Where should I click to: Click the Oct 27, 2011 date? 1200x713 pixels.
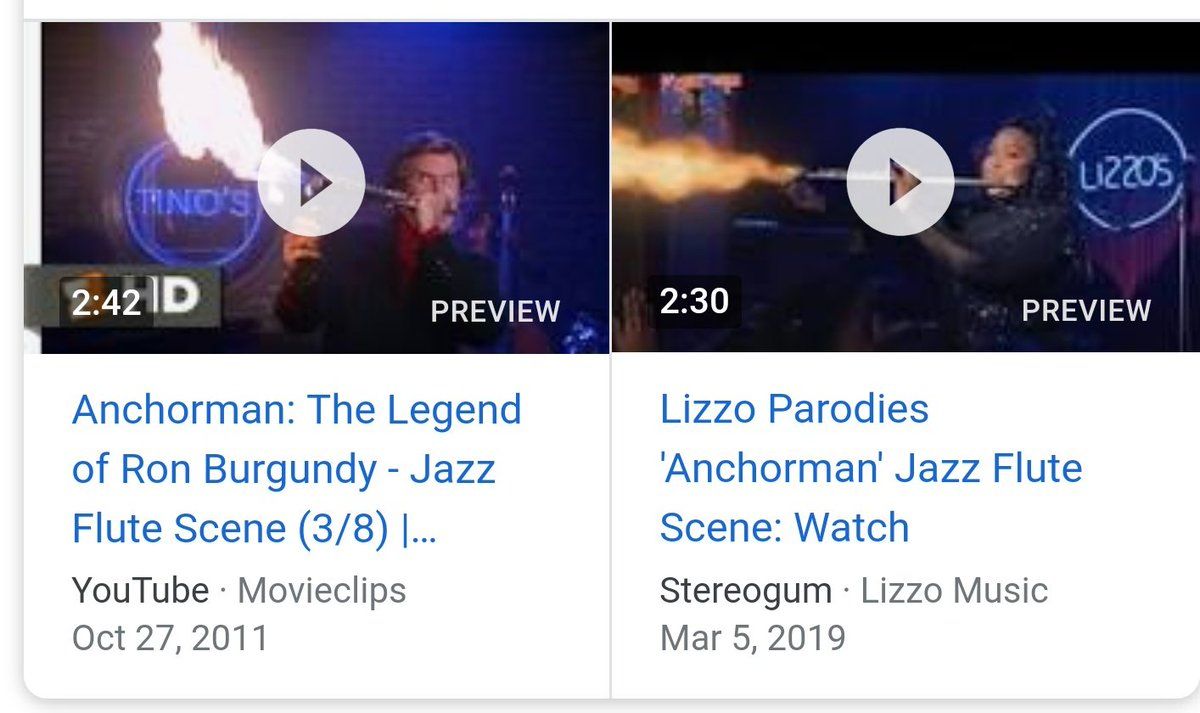[x=170, y=637]
